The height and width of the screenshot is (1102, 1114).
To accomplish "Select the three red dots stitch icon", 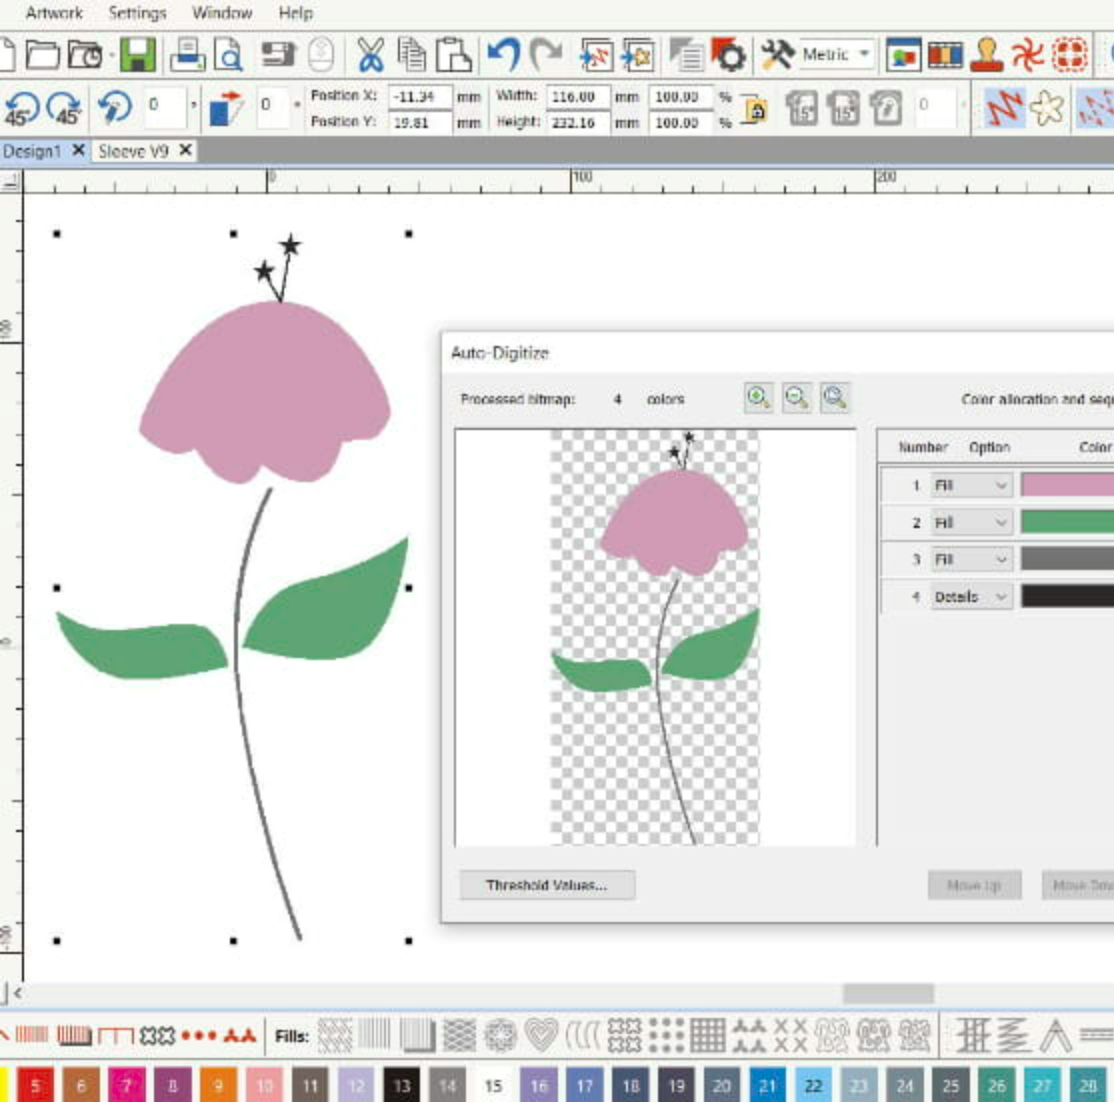I will pos(199,1035).
